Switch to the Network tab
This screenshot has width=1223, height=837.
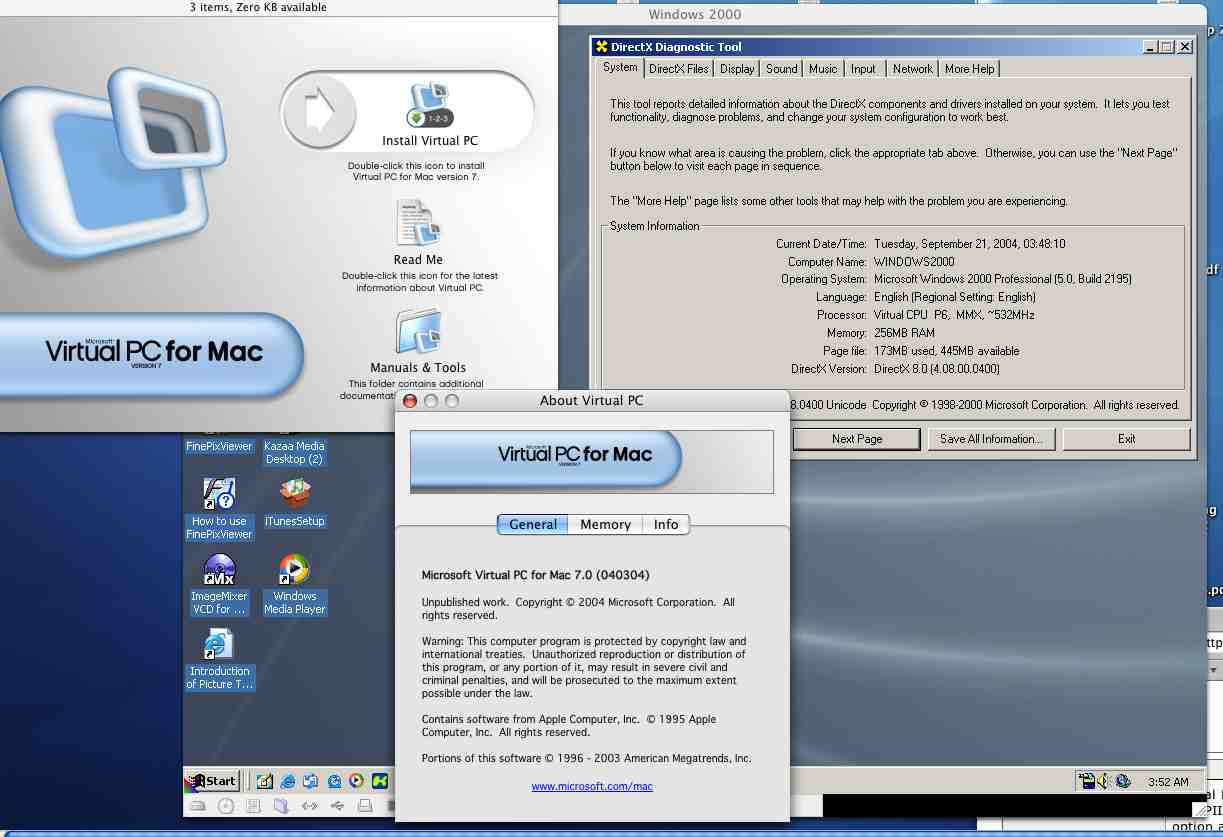click(913, 69)
